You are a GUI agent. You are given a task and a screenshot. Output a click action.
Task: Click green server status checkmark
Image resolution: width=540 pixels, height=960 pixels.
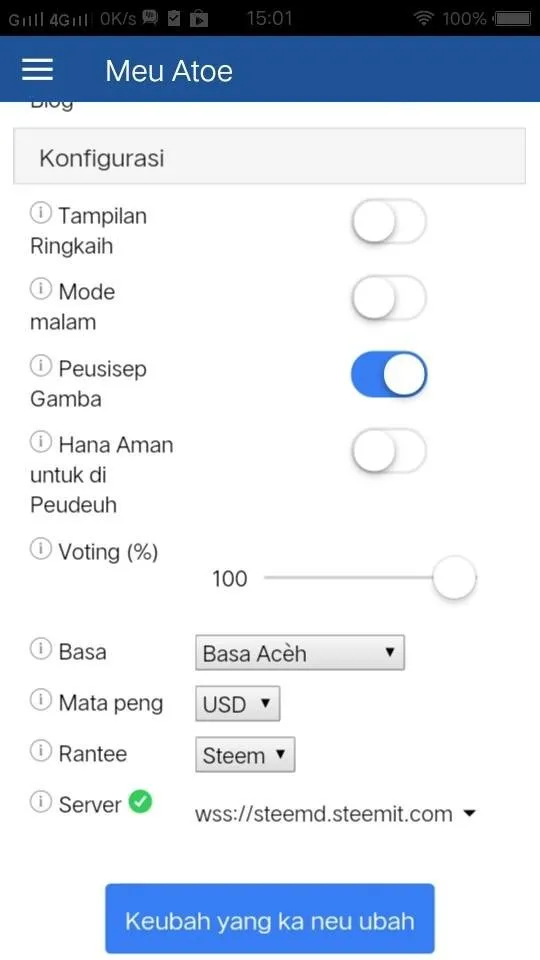140,802
